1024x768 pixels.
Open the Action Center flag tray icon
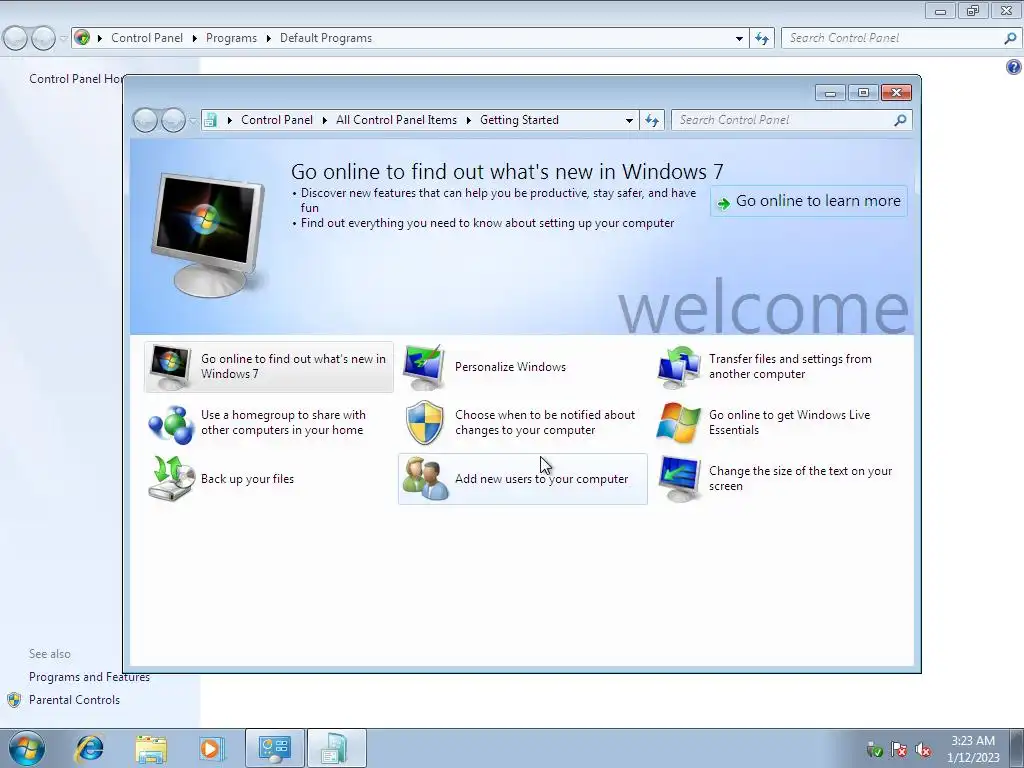pos(899,749)
